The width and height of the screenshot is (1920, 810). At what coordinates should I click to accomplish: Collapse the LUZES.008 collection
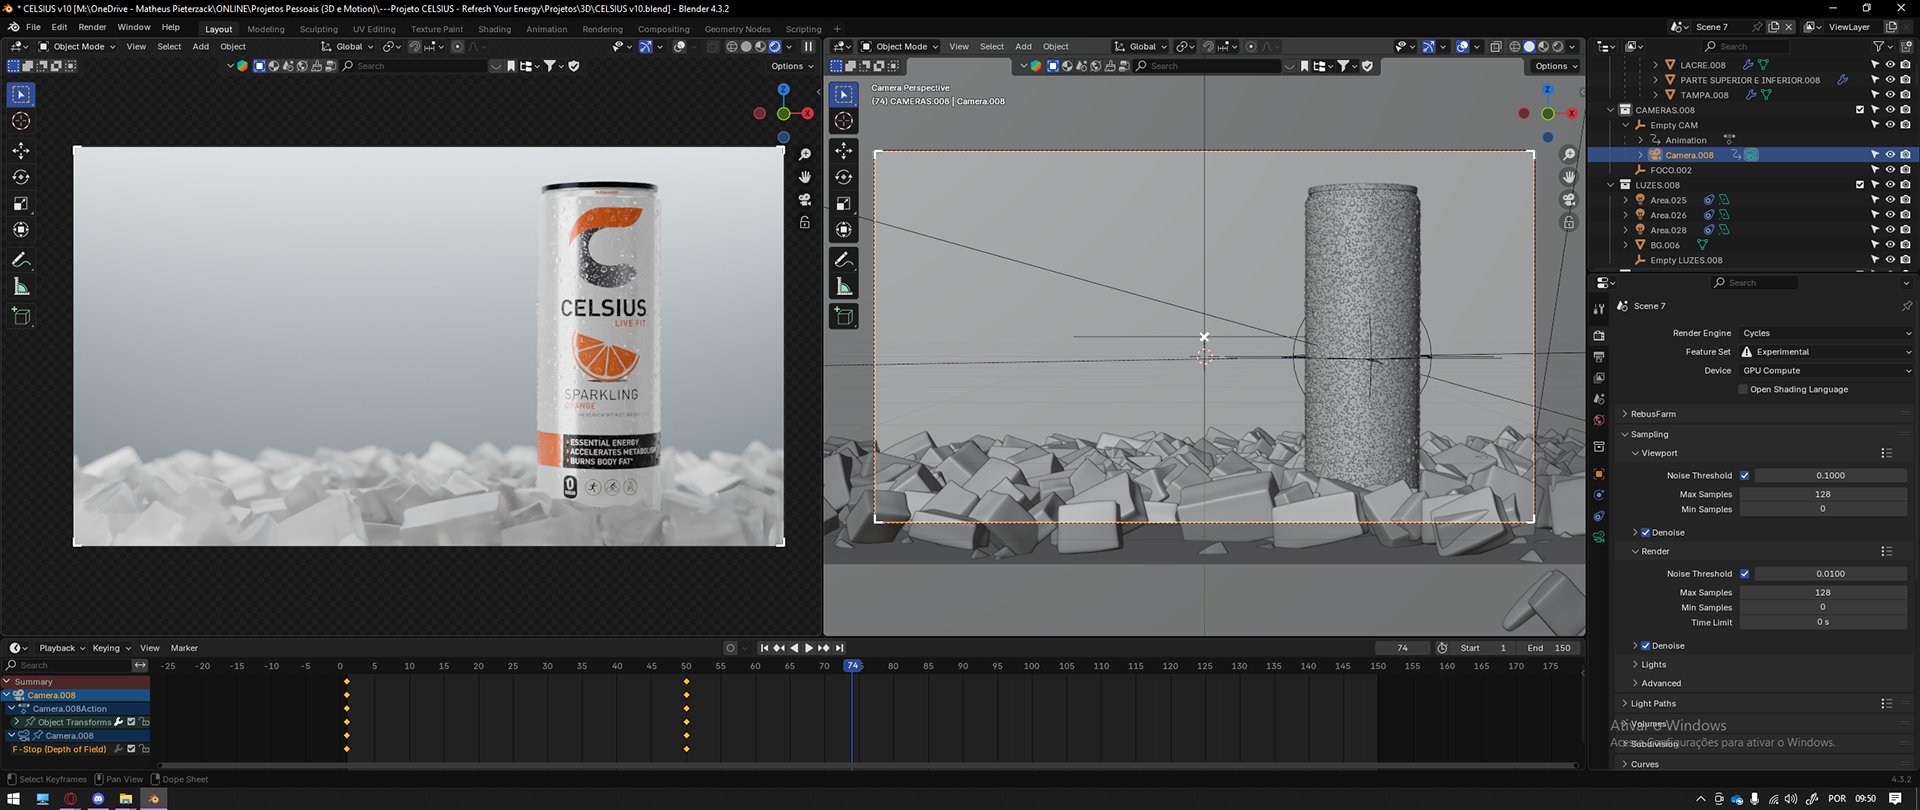(1611, 185)
